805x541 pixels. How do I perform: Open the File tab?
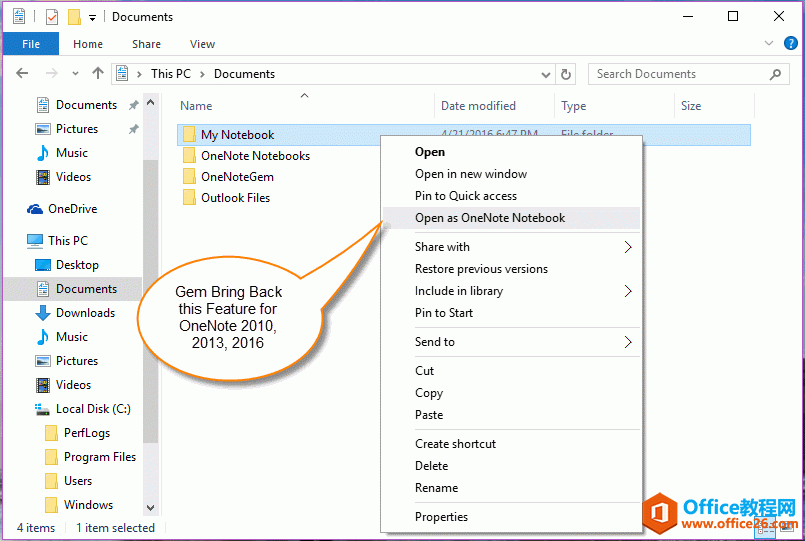pyautogui.click(x=31, y=44)
